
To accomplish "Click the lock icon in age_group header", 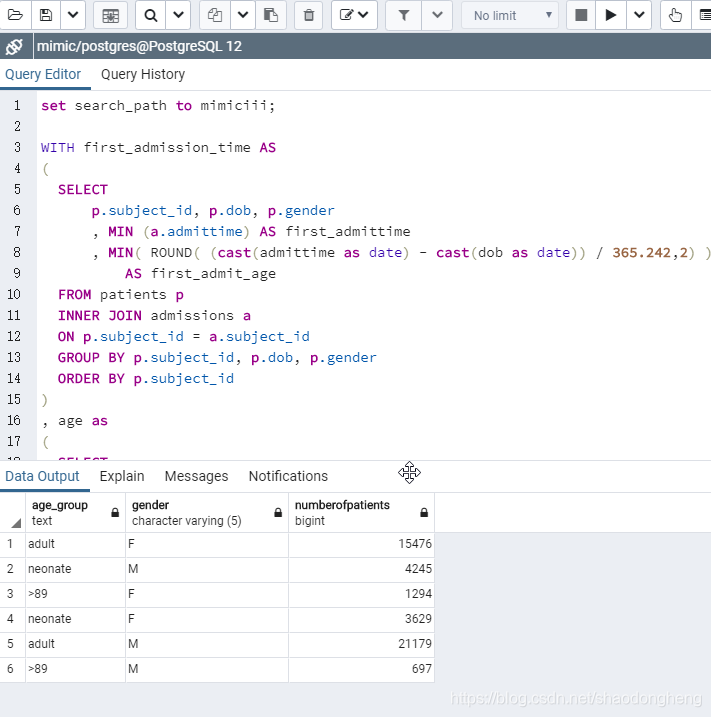I will tap(115, 513).
